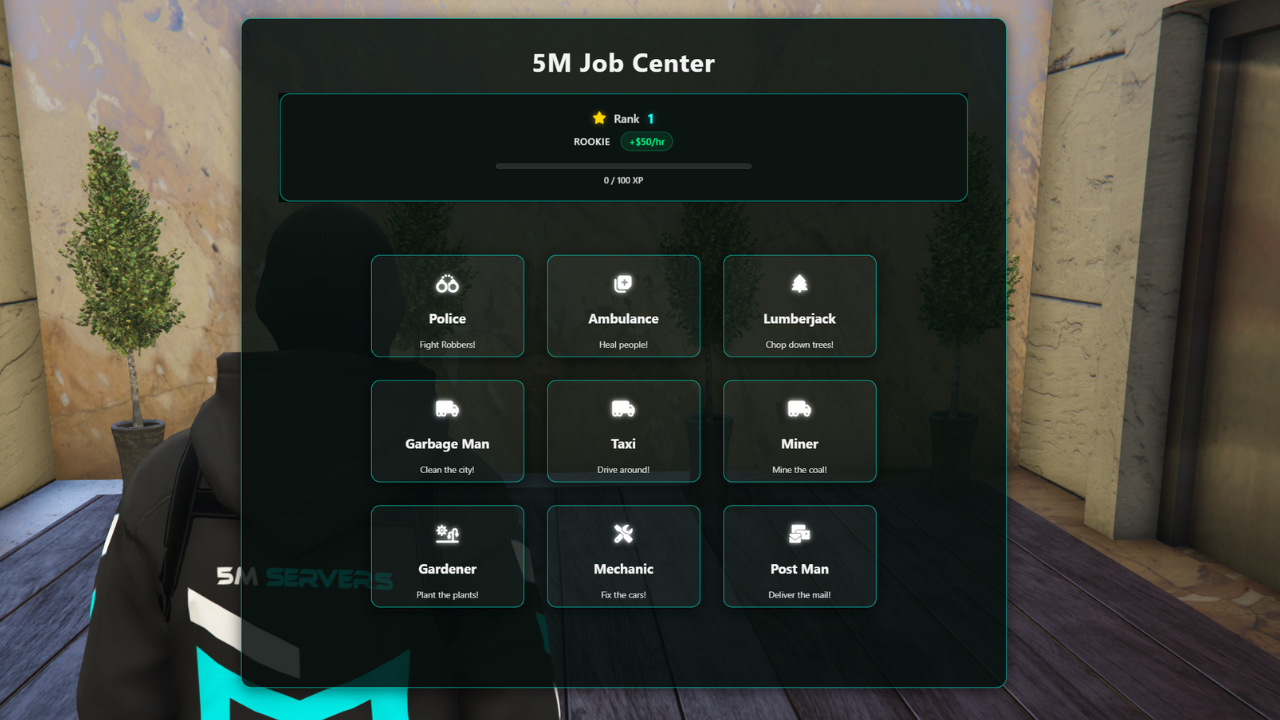Click 'Fight Robbers!' description
1280x720 pixels.
point(447,345)
